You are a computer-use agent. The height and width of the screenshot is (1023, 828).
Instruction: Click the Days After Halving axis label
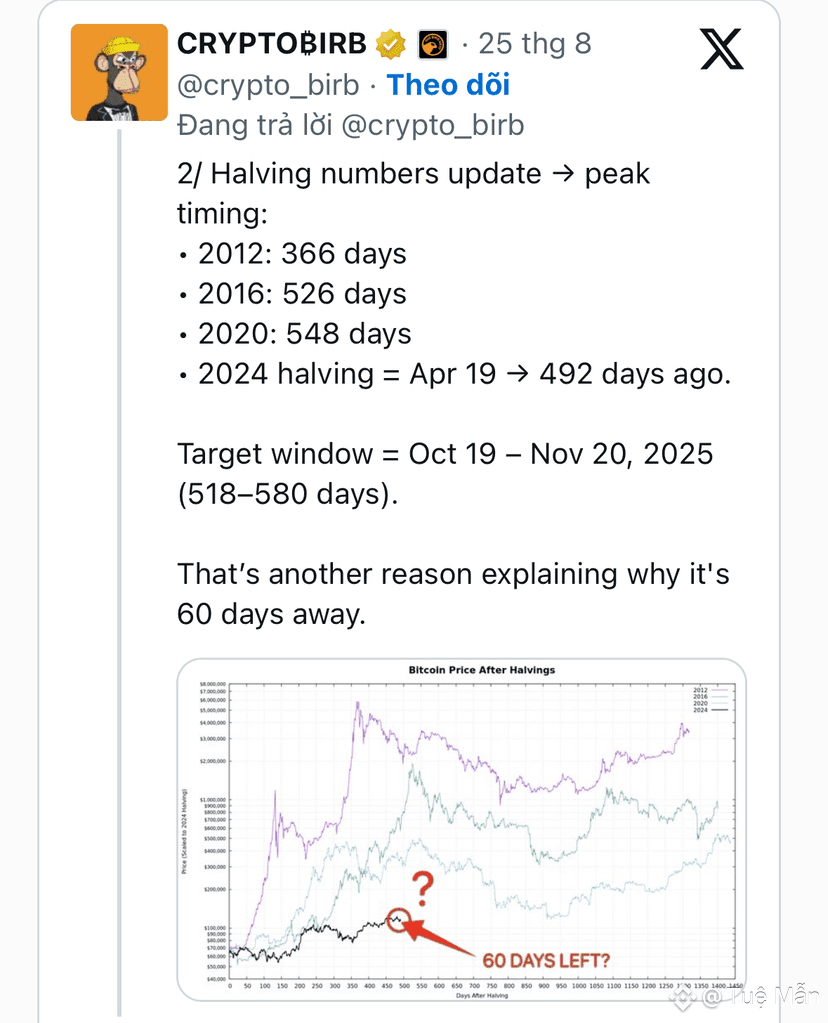[x=482, y=996]
